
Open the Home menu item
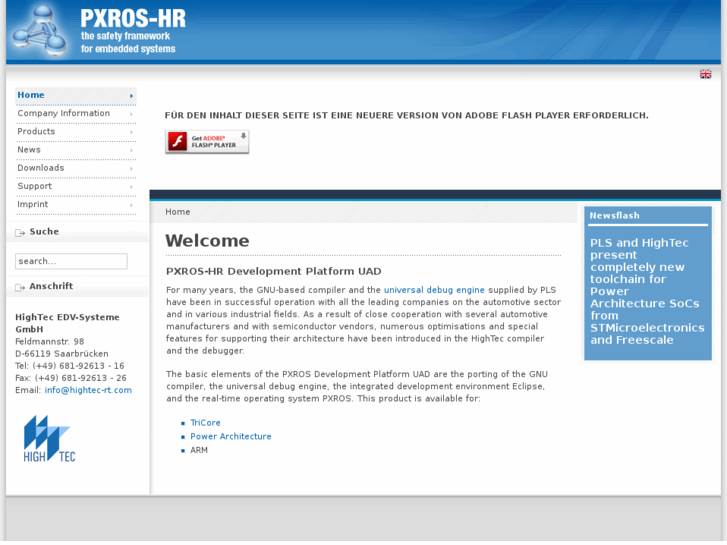[x=76, y=96]
